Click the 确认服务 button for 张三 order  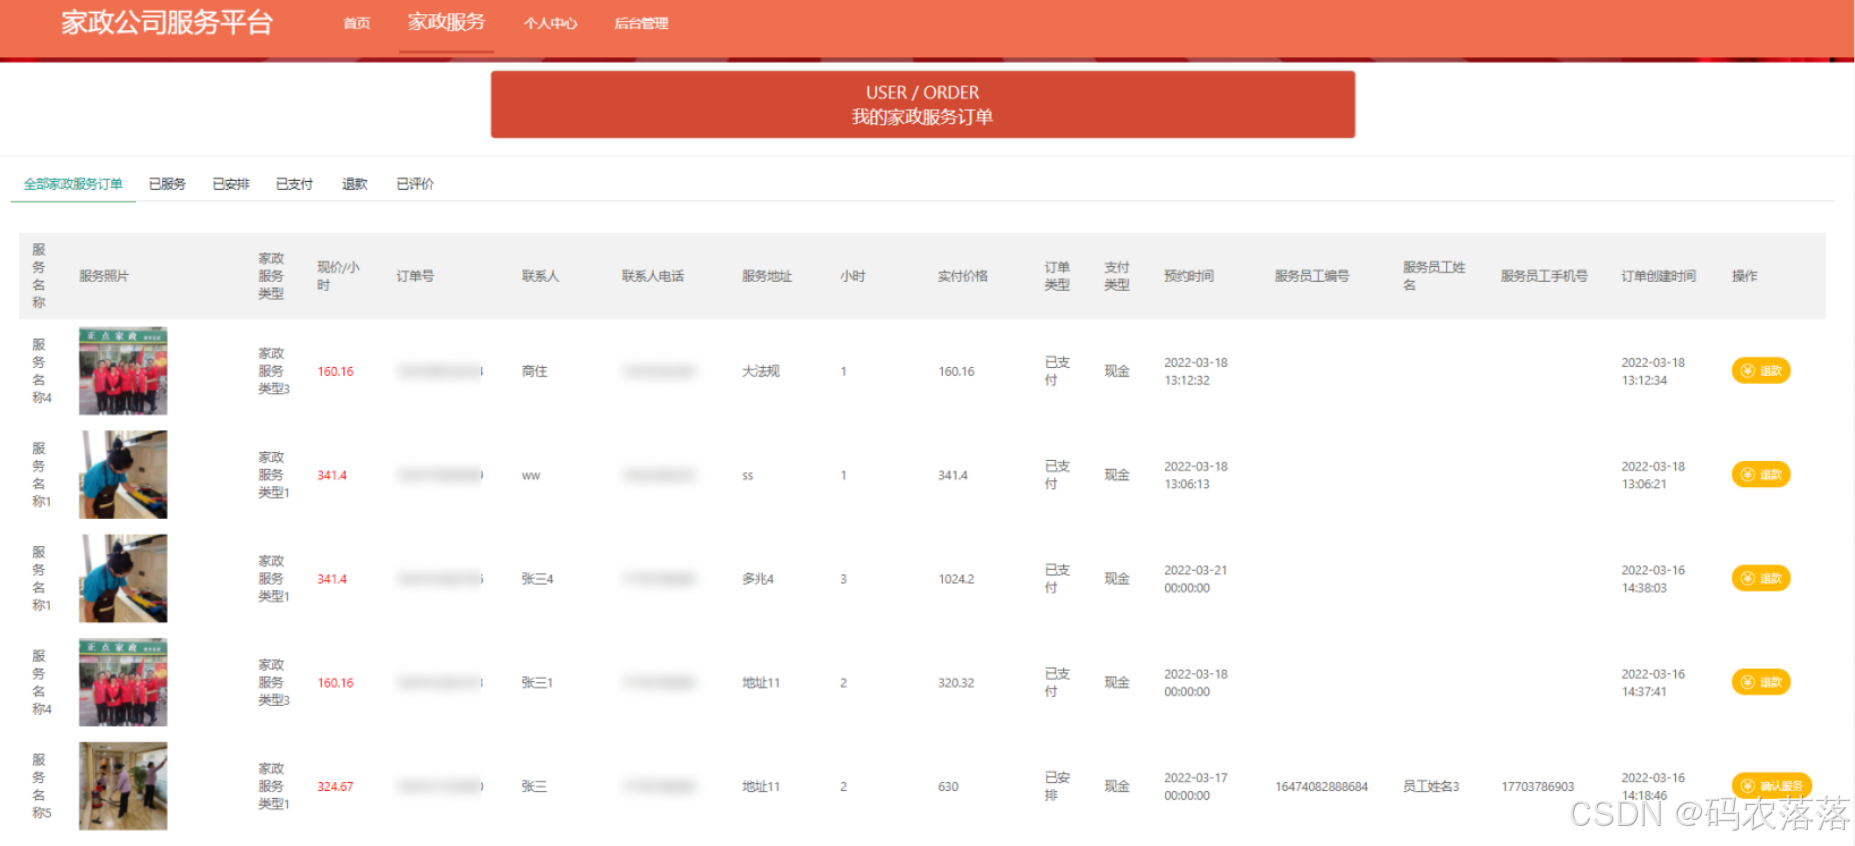(1771, 786)
